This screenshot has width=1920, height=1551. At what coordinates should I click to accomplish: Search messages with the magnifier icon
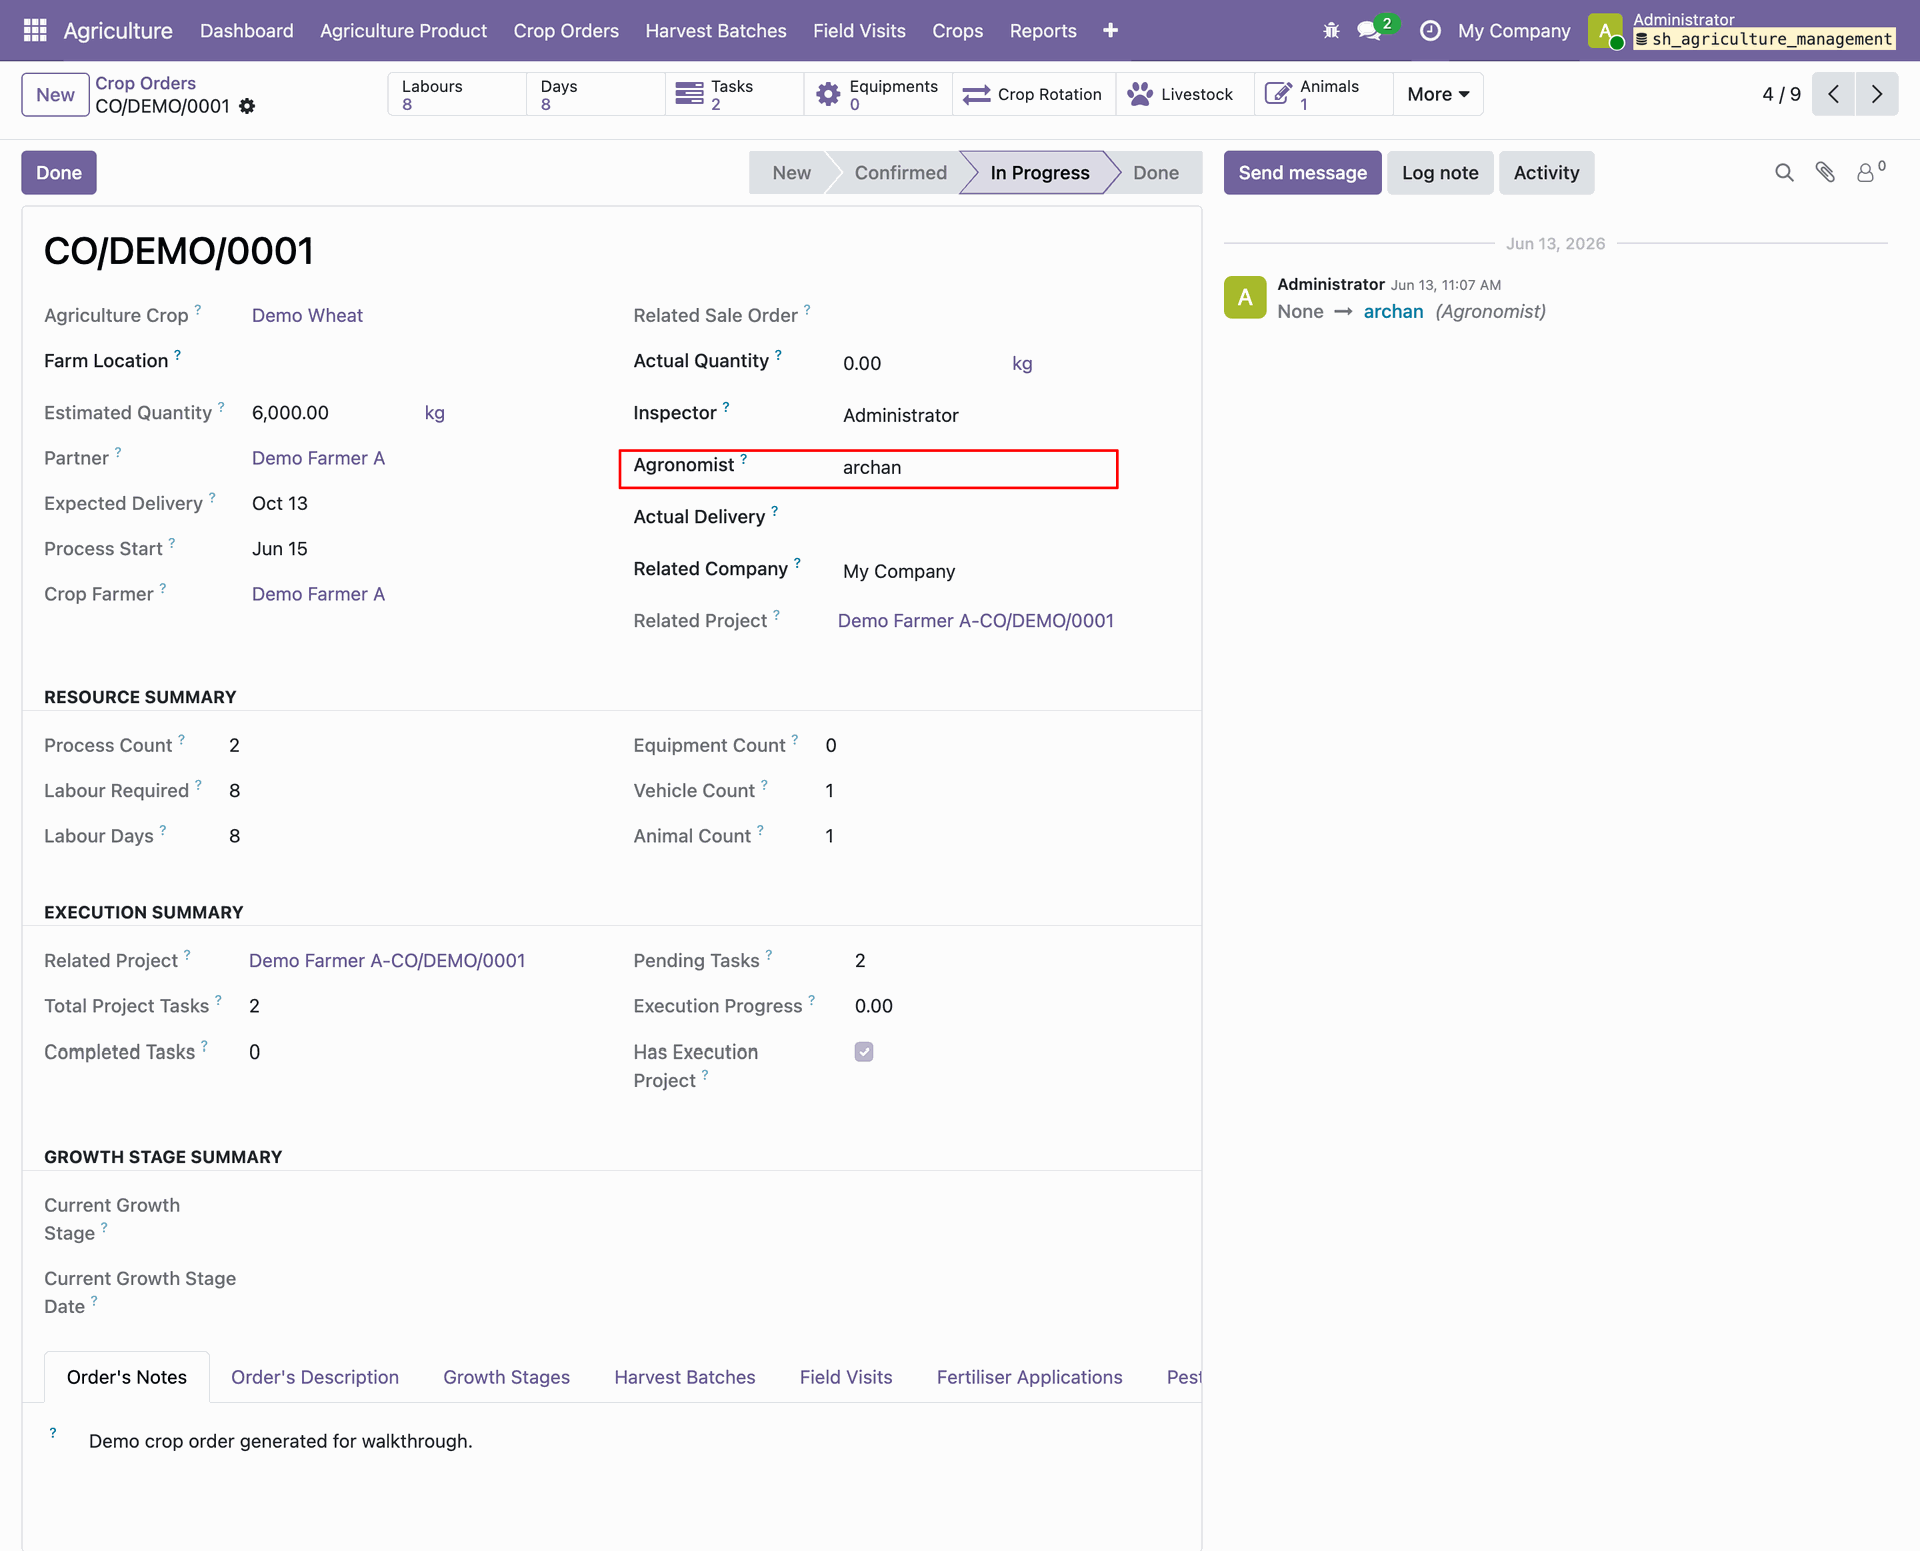coord(1784,173)
